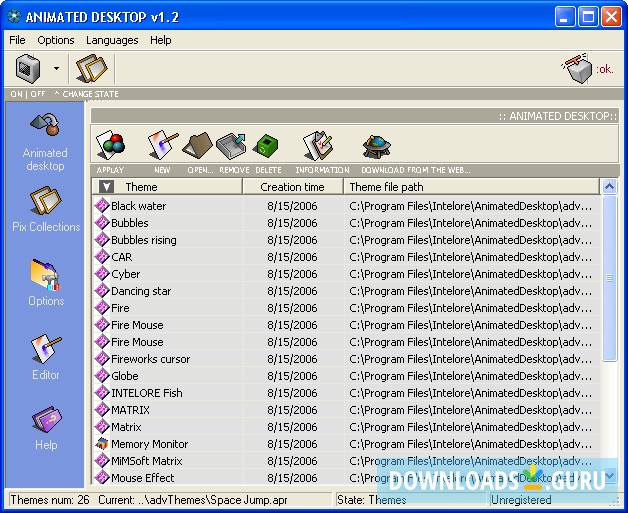Screen dimensions: 628x513
Task: Open the Editor sidebar icon
Action: point(46,357)
